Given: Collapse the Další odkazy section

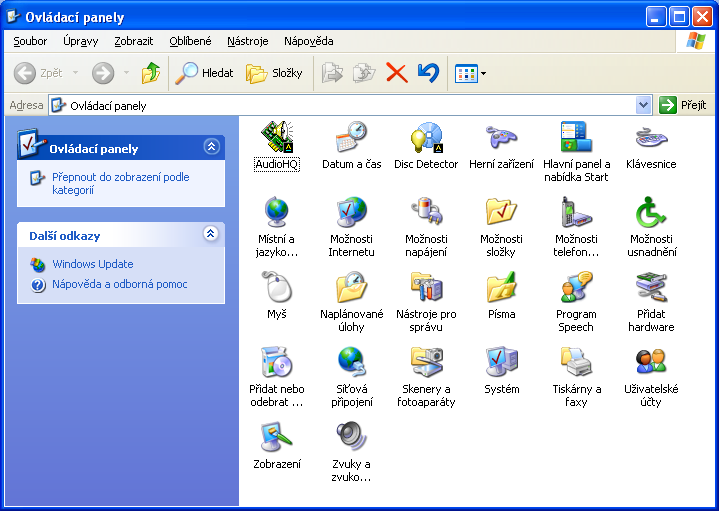Looking at the screenshot, I should pos(210,234).
